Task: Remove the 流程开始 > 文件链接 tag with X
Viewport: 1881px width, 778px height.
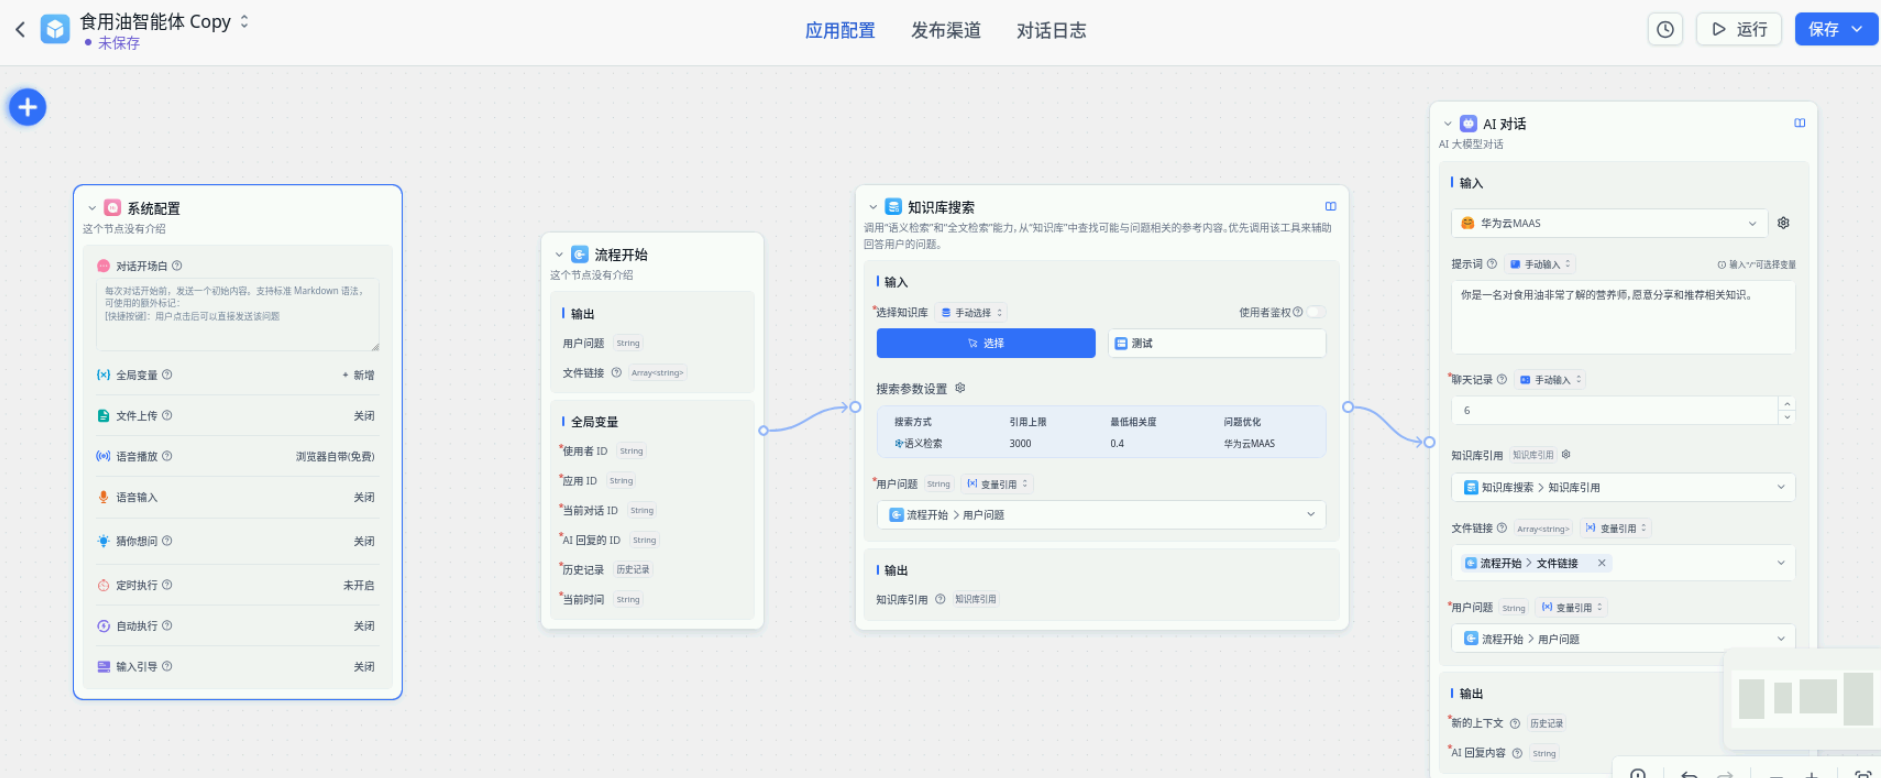Action: [x=1602, y=563]
